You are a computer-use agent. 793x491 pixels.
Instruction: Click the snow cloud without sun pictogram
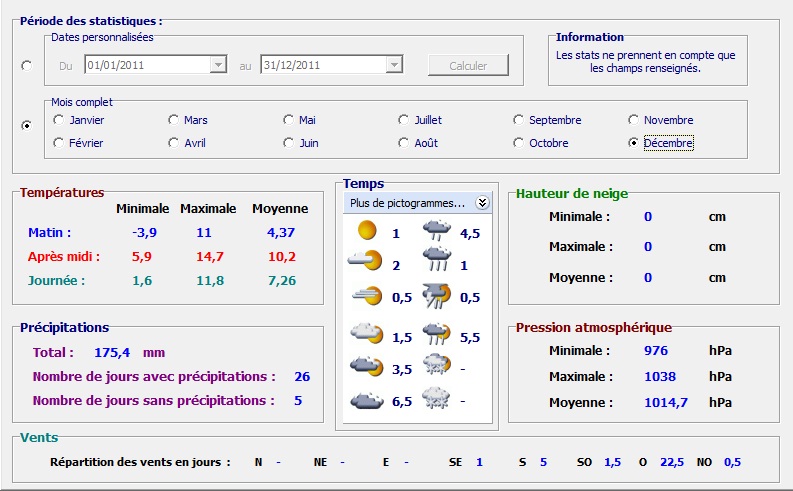436,400
